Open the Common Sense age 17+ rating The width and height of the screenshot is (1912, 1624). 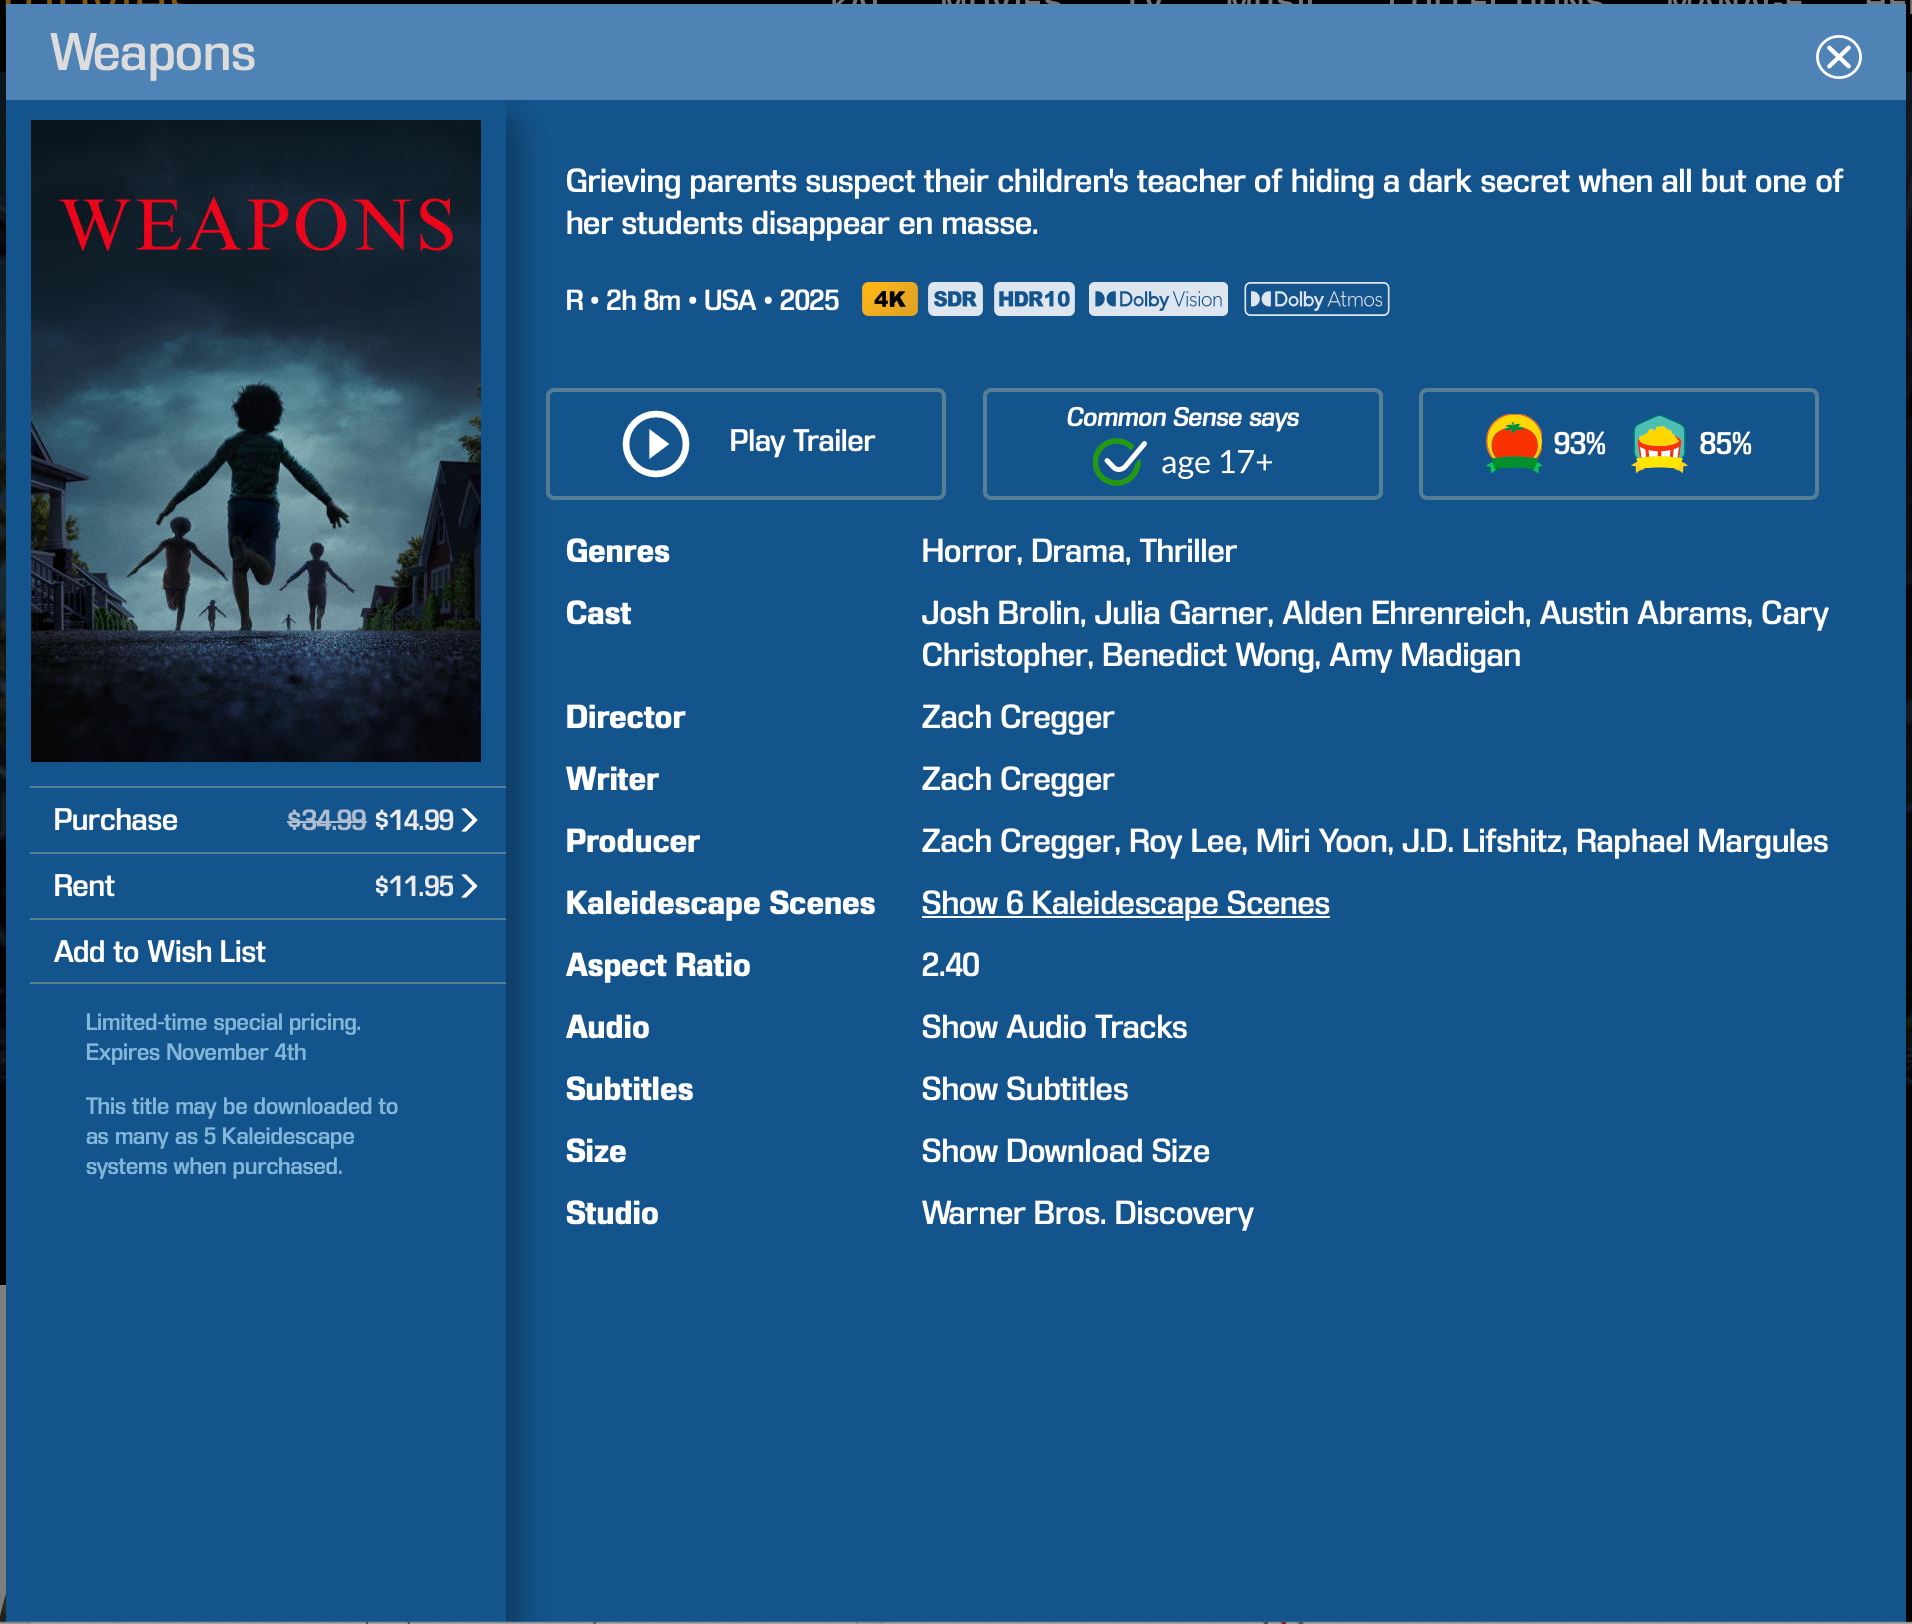1182,443
